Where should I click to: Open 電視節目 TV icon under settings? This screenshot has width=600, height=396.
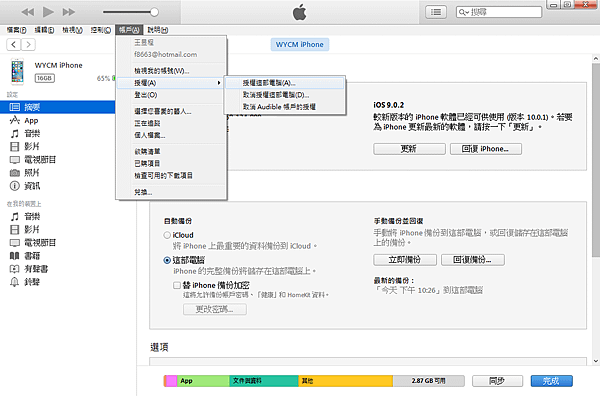tap(15, 160)
